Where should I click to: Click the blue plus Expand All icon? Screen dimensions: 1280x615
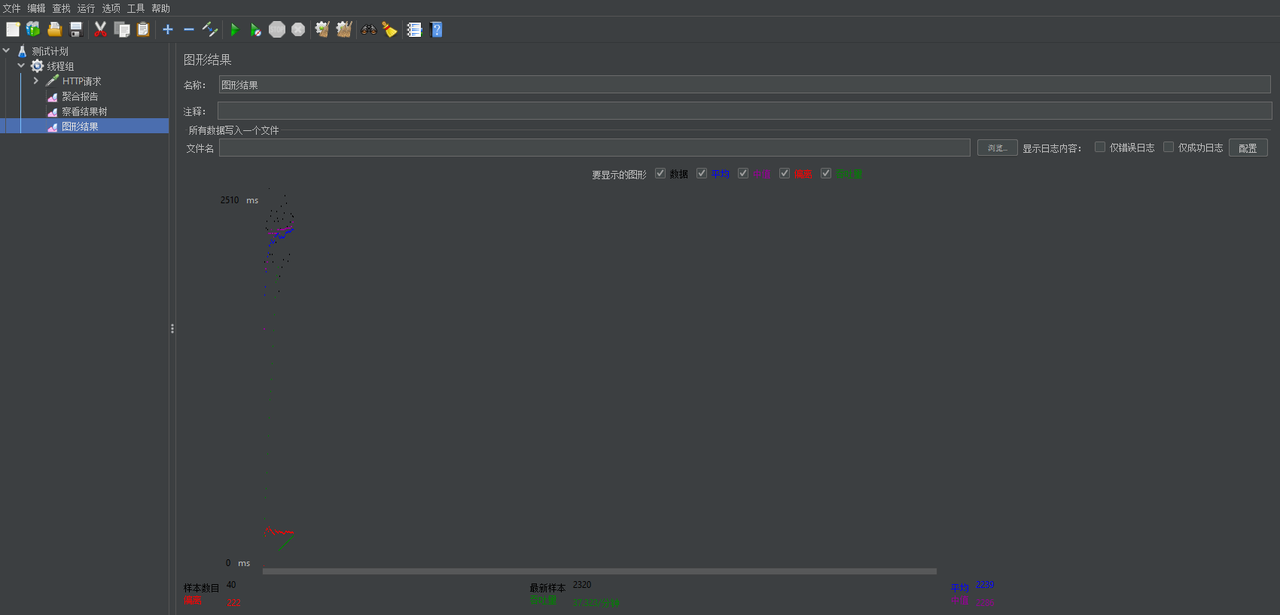coord(168,30)
